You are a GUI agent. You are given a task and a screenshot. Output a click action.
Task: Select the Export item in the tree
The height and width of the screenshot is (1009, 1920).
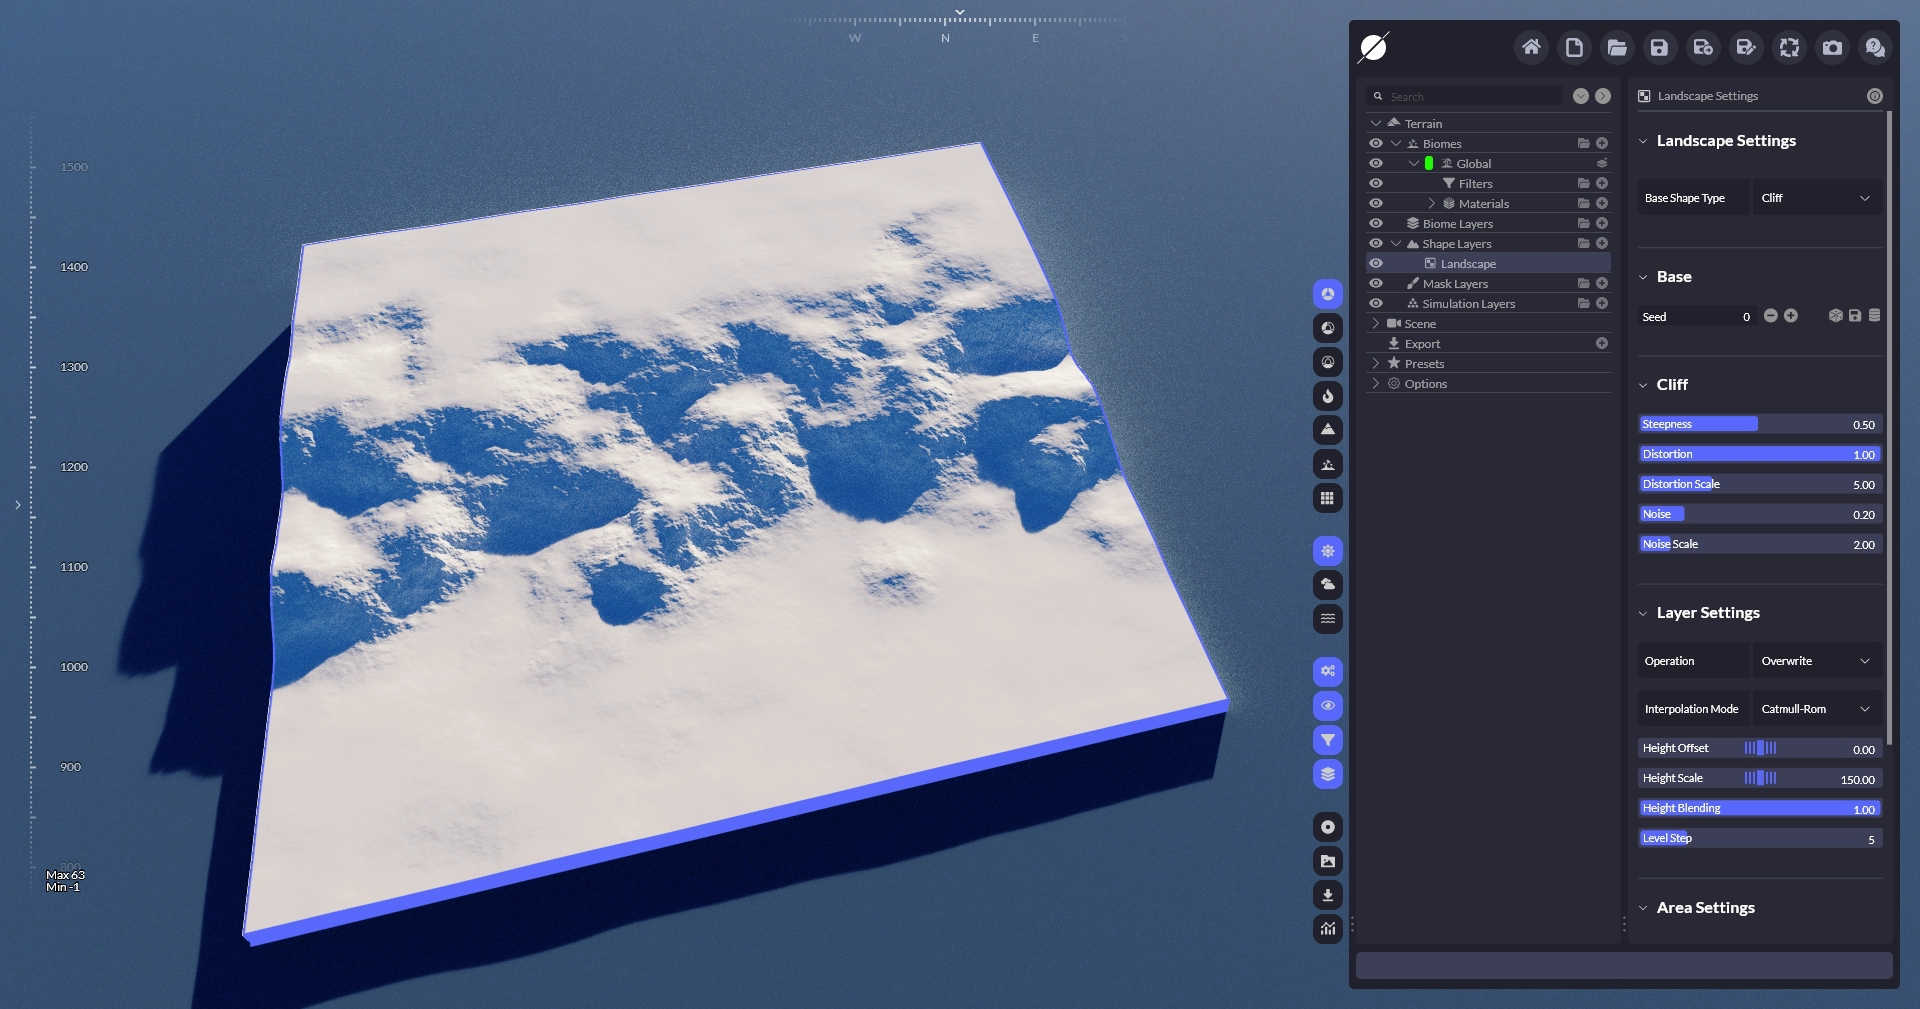(x=1422, y=344)
